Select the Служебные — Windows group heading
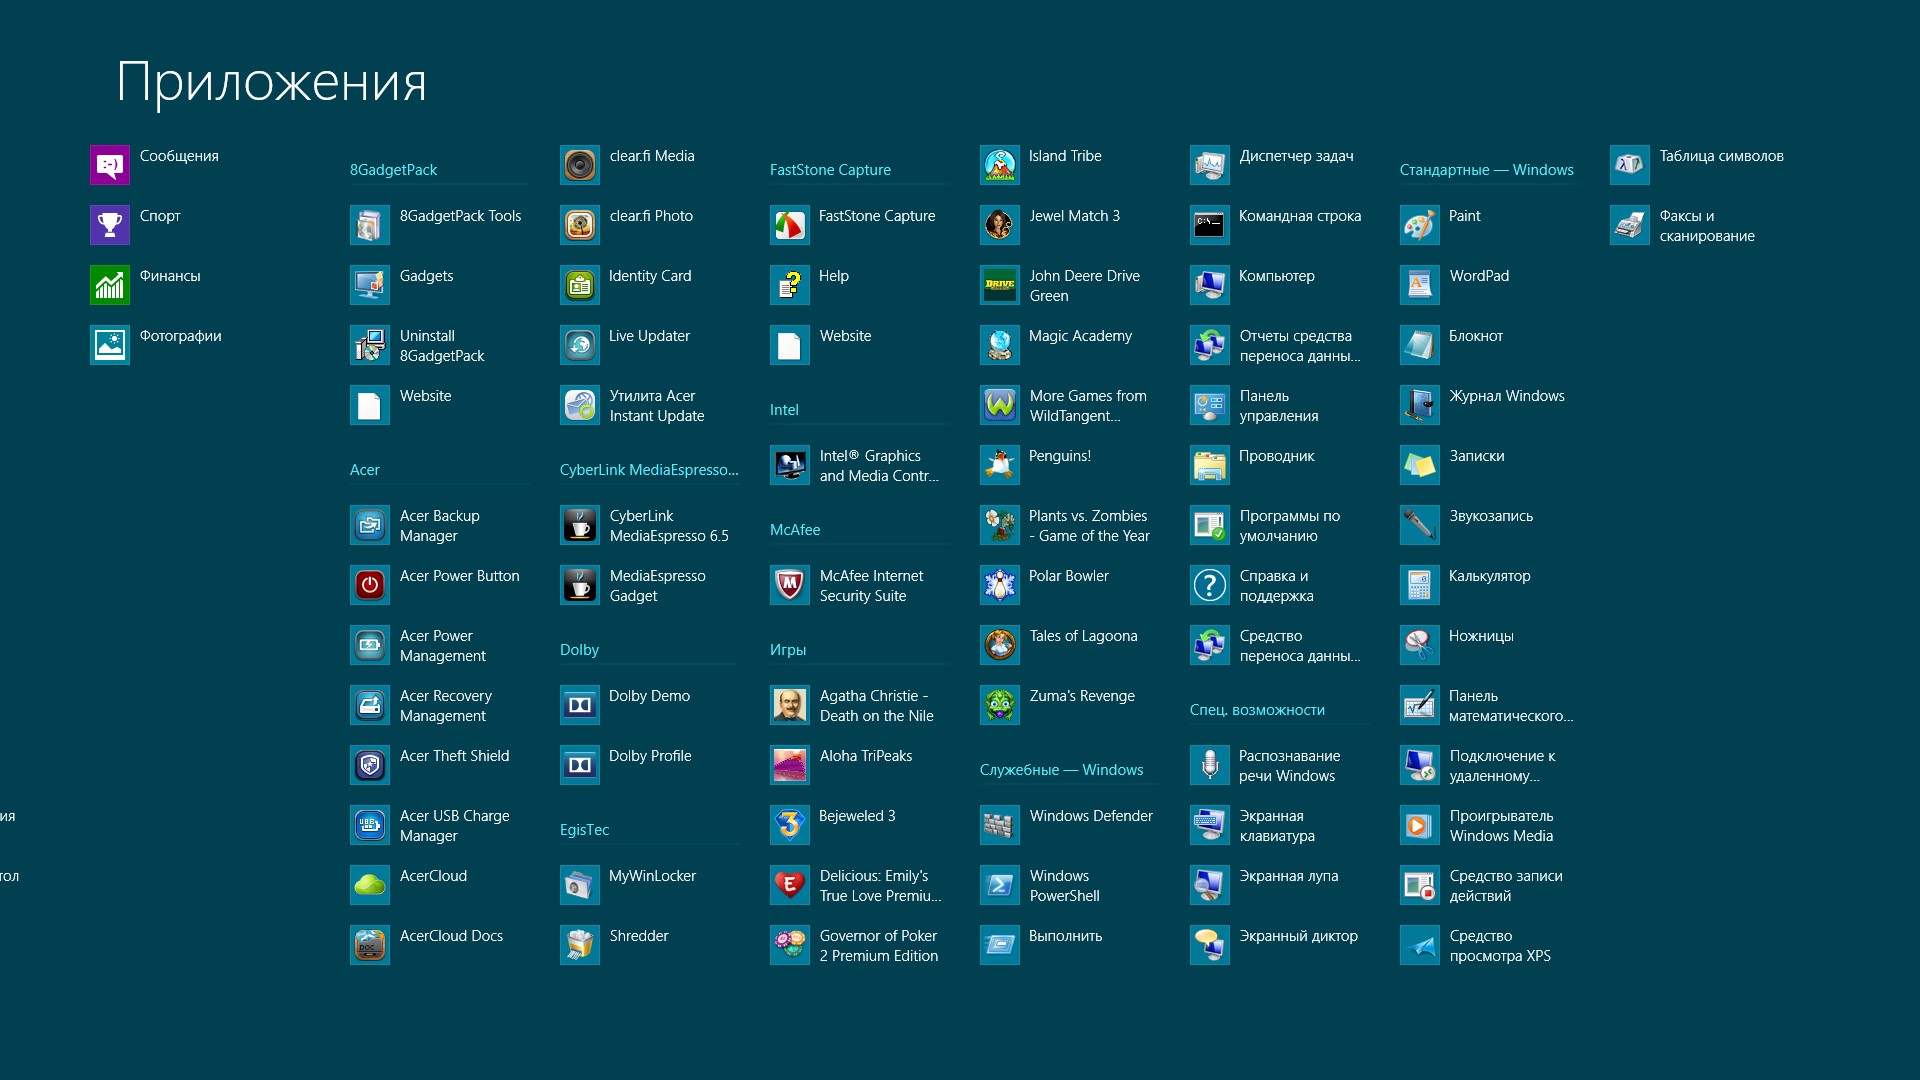The height and width of the screenshot is (1080, 1920). tap(1061, 770)
